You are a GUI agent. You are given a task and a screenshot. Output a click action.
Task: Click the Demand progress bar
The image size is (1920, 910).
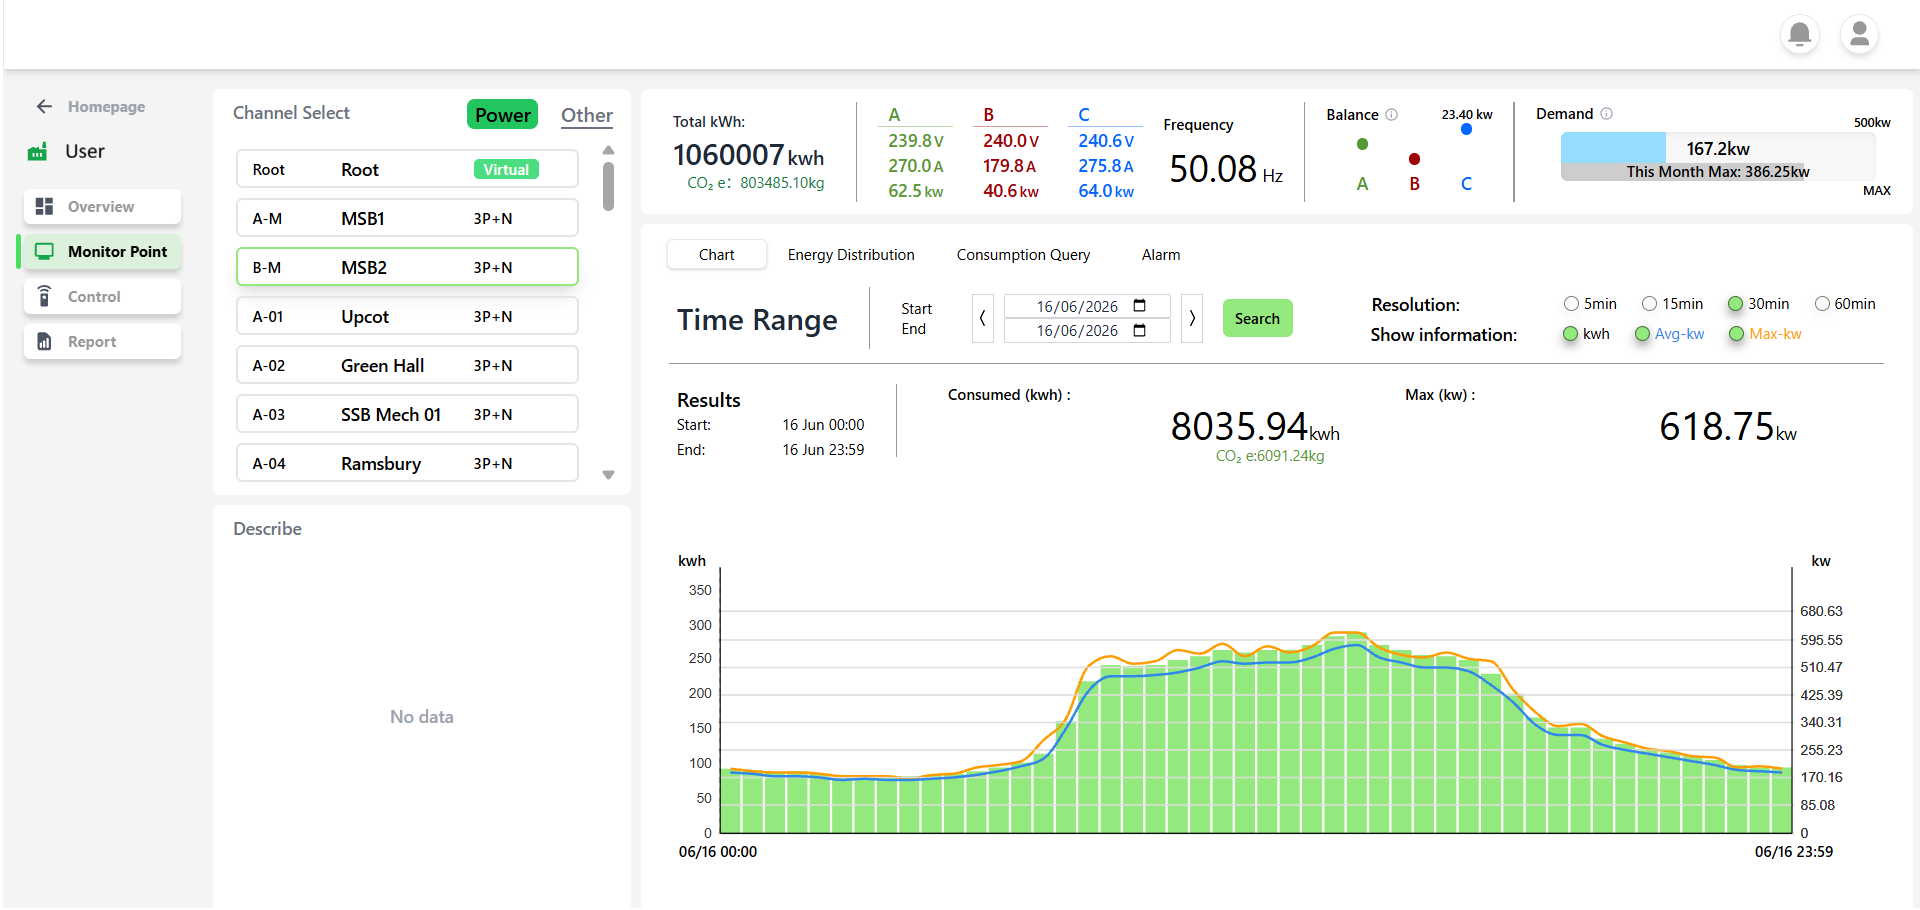pyautogui.click(x=1718, y=156)
